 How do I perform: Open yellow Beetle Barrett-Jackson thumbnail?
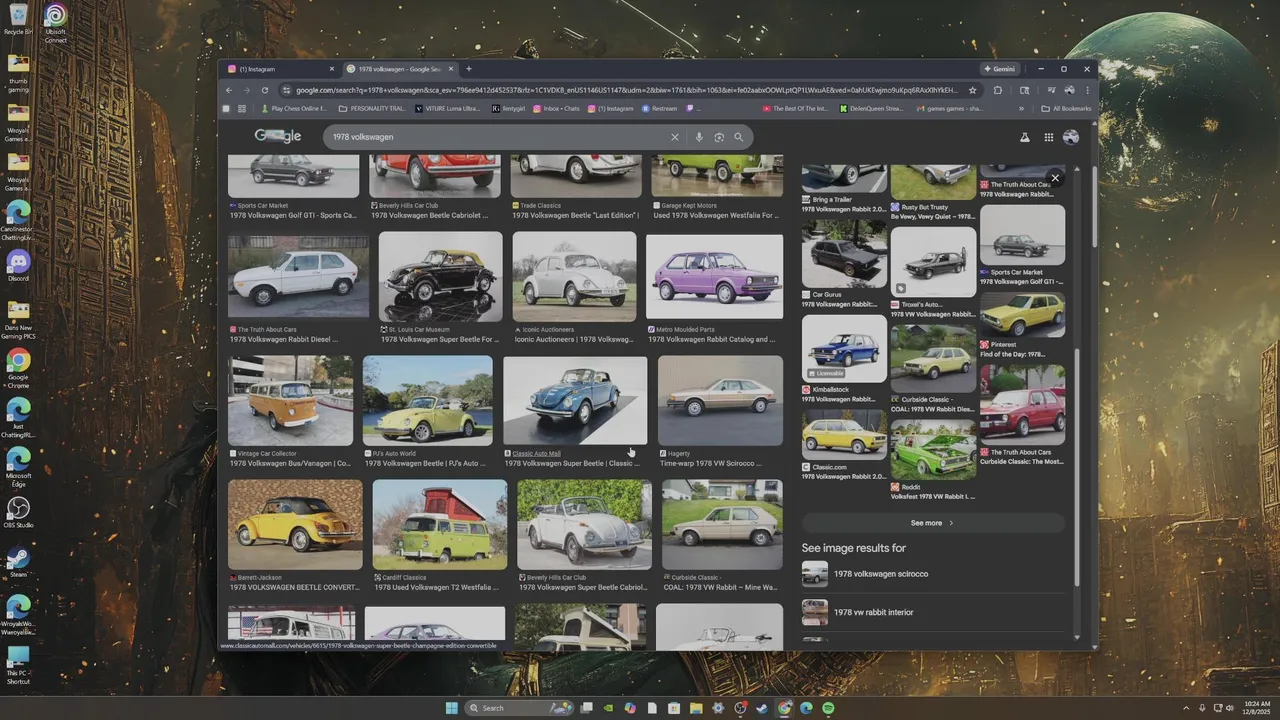pos(295,524)
